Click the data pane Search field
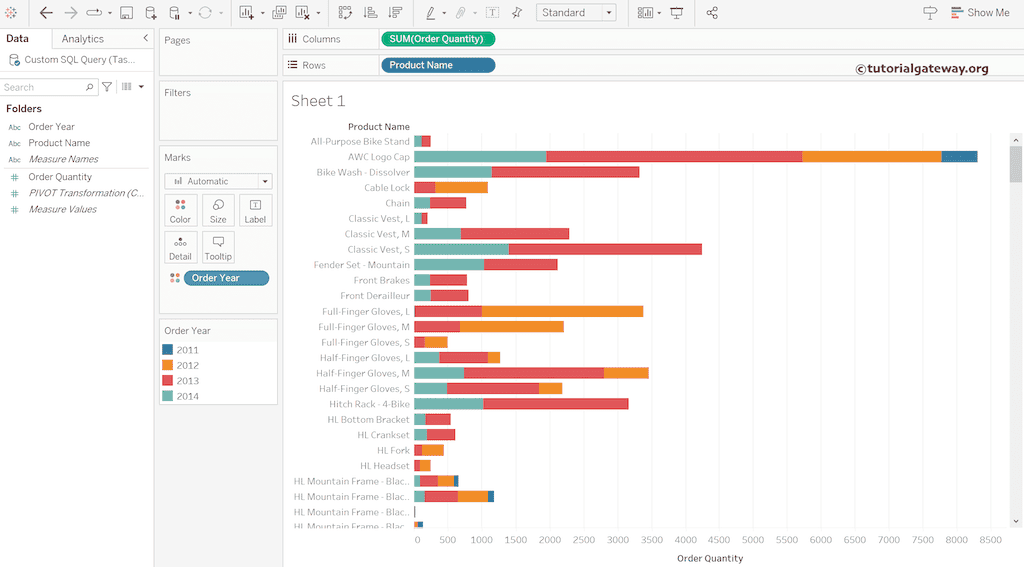Screen dimensions: 1024x567 point(43,87)
